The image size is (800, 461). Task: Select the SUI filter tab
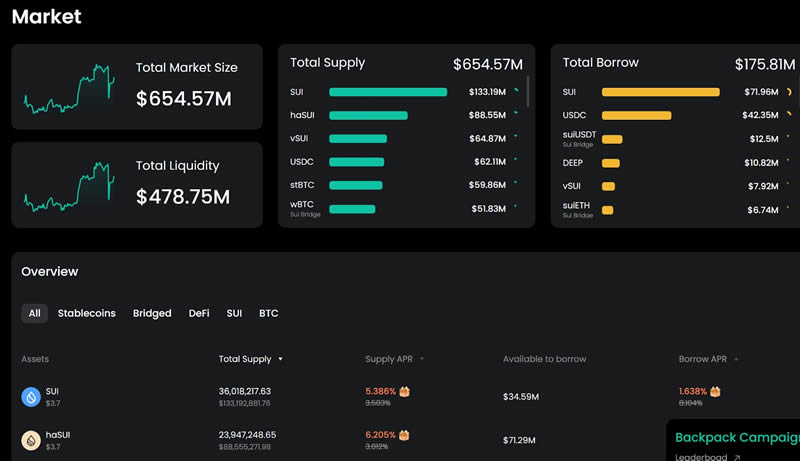click(234, 313)
